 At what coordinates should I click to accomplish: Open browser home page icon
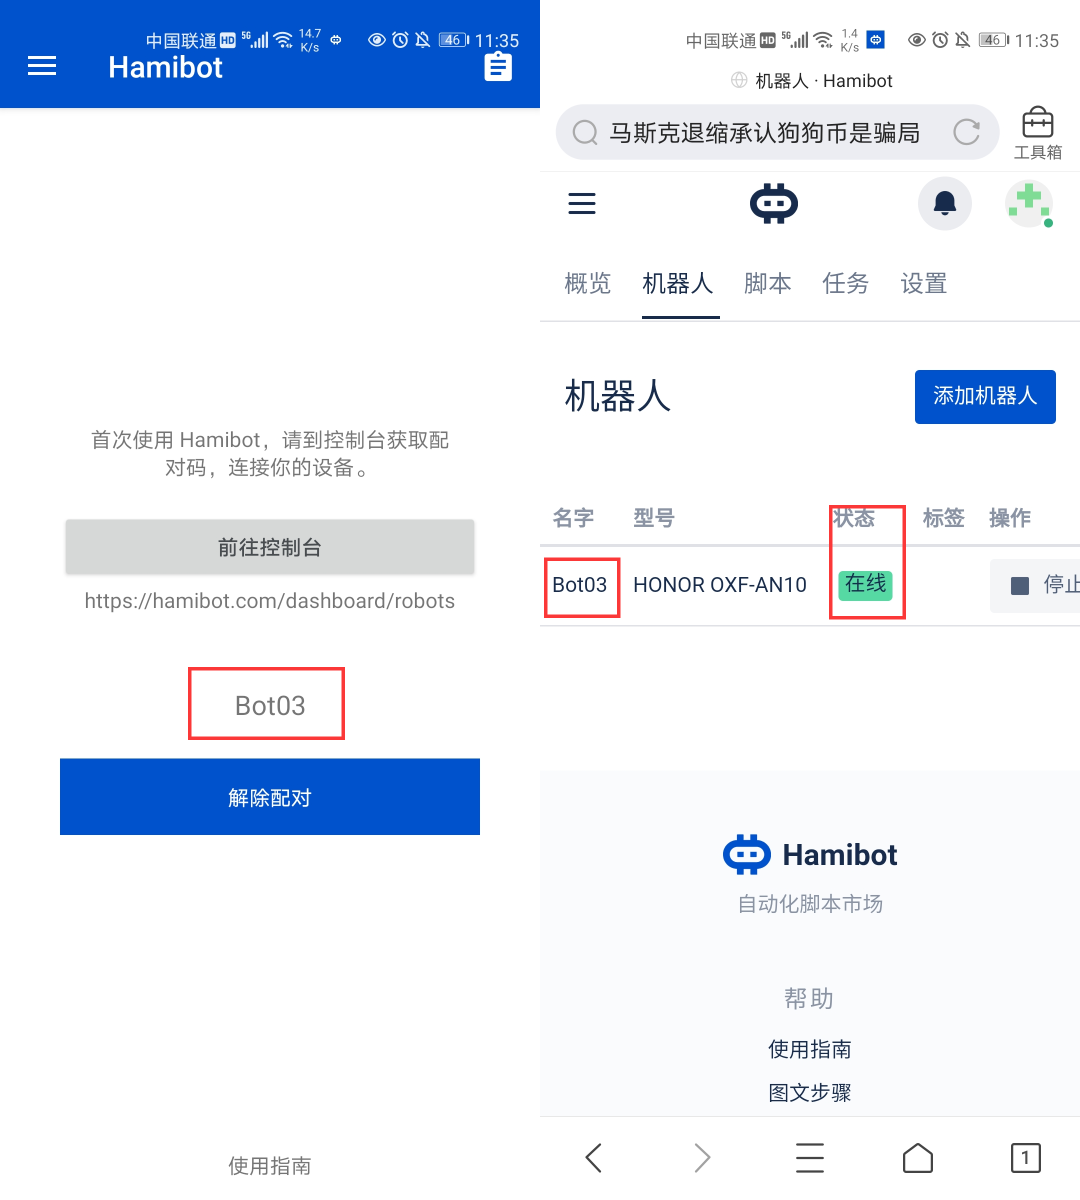coord(918,1158)
